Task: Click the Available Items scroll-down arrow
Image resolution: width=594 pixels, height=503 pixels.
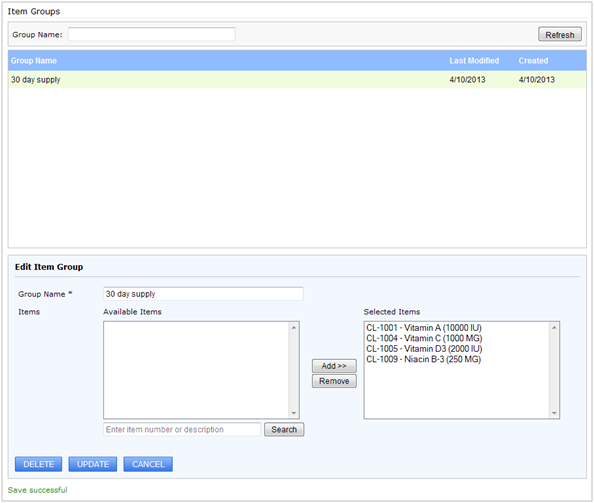Action: click(294, 413)
